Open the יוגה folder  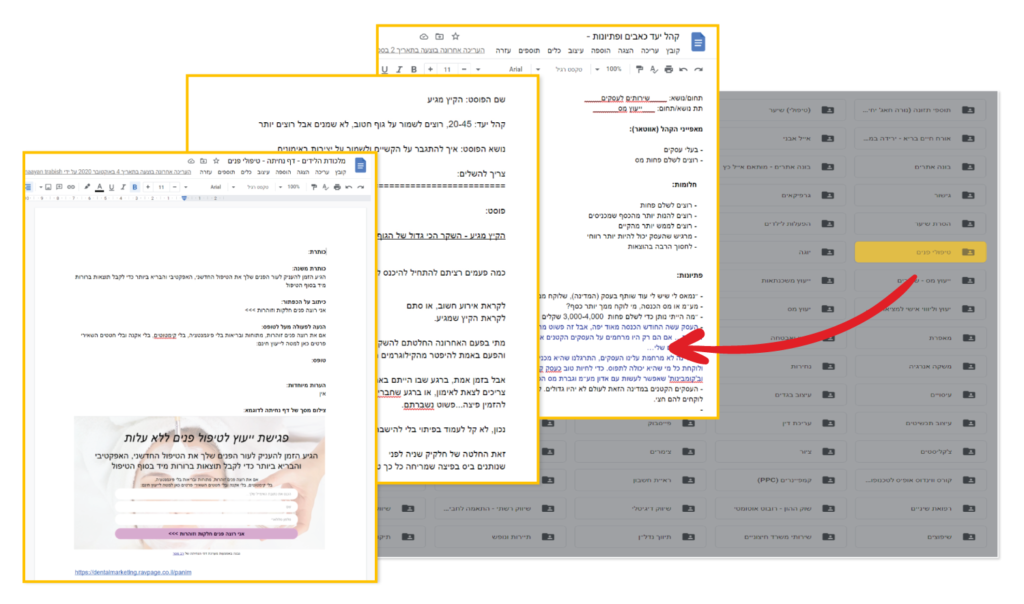(781, 252)
